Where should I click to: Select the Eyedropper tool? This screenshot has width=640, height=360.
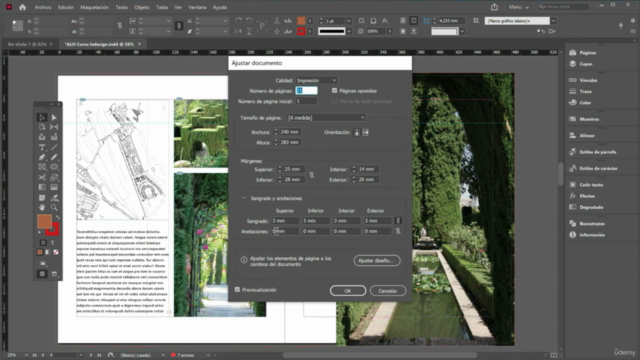(x=54, y=198)
